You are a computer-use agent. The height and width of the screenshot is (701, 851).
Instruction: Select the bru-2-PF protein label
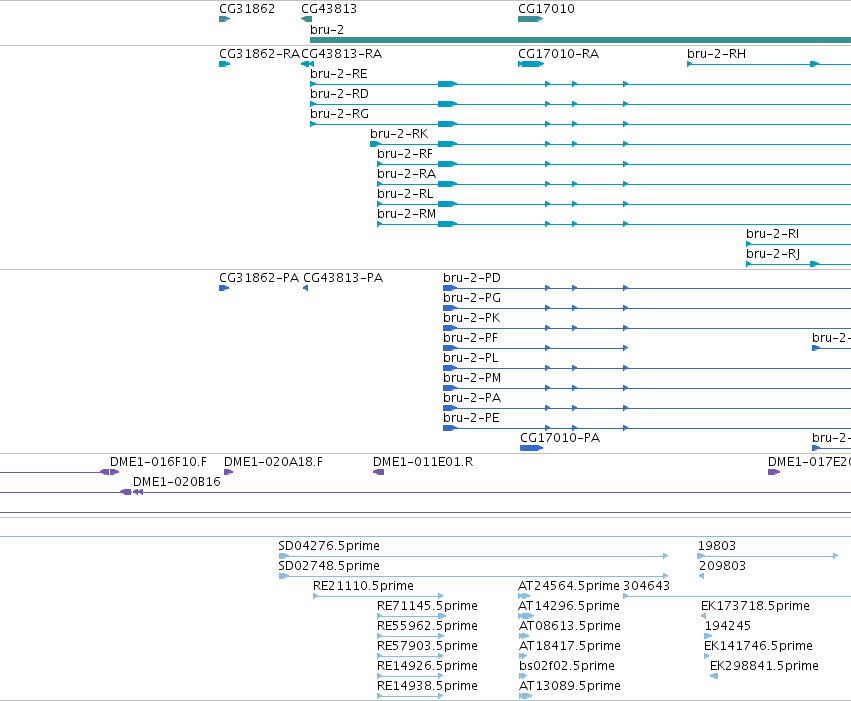tap(470, 338)
